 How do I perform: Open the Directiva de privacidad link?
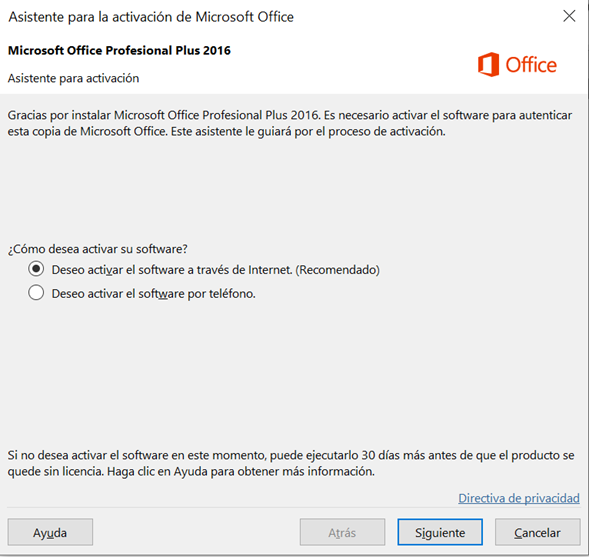pyautogui.click(x=519, y=498)
